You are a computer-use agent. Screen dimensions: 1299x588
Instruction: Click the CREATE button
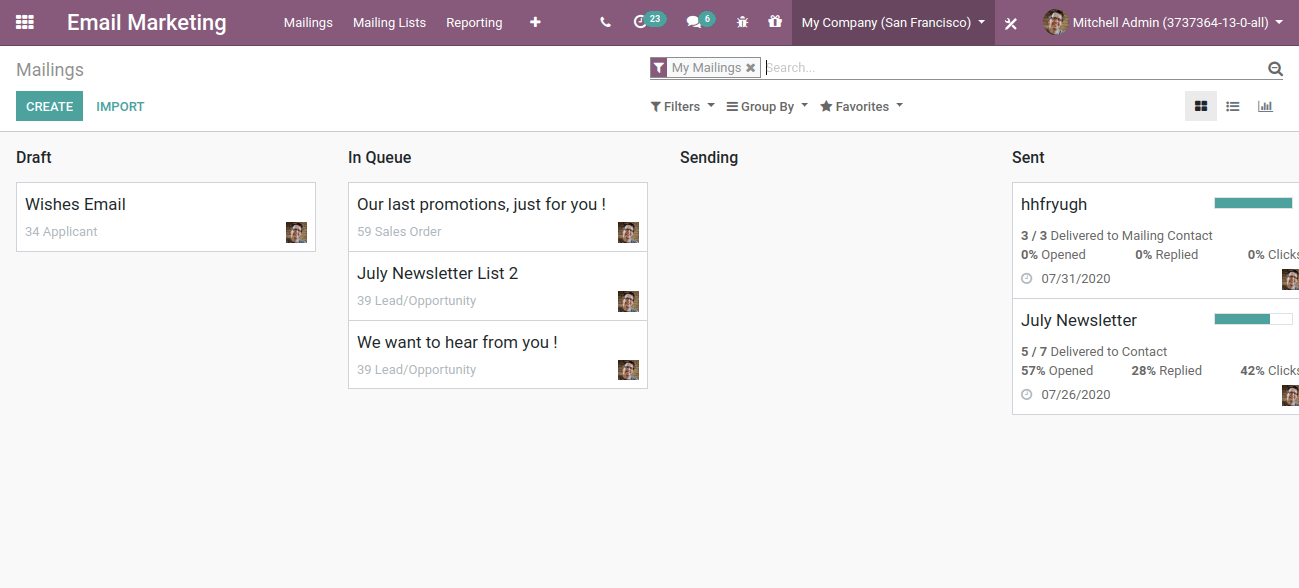(x=49, y=106)
